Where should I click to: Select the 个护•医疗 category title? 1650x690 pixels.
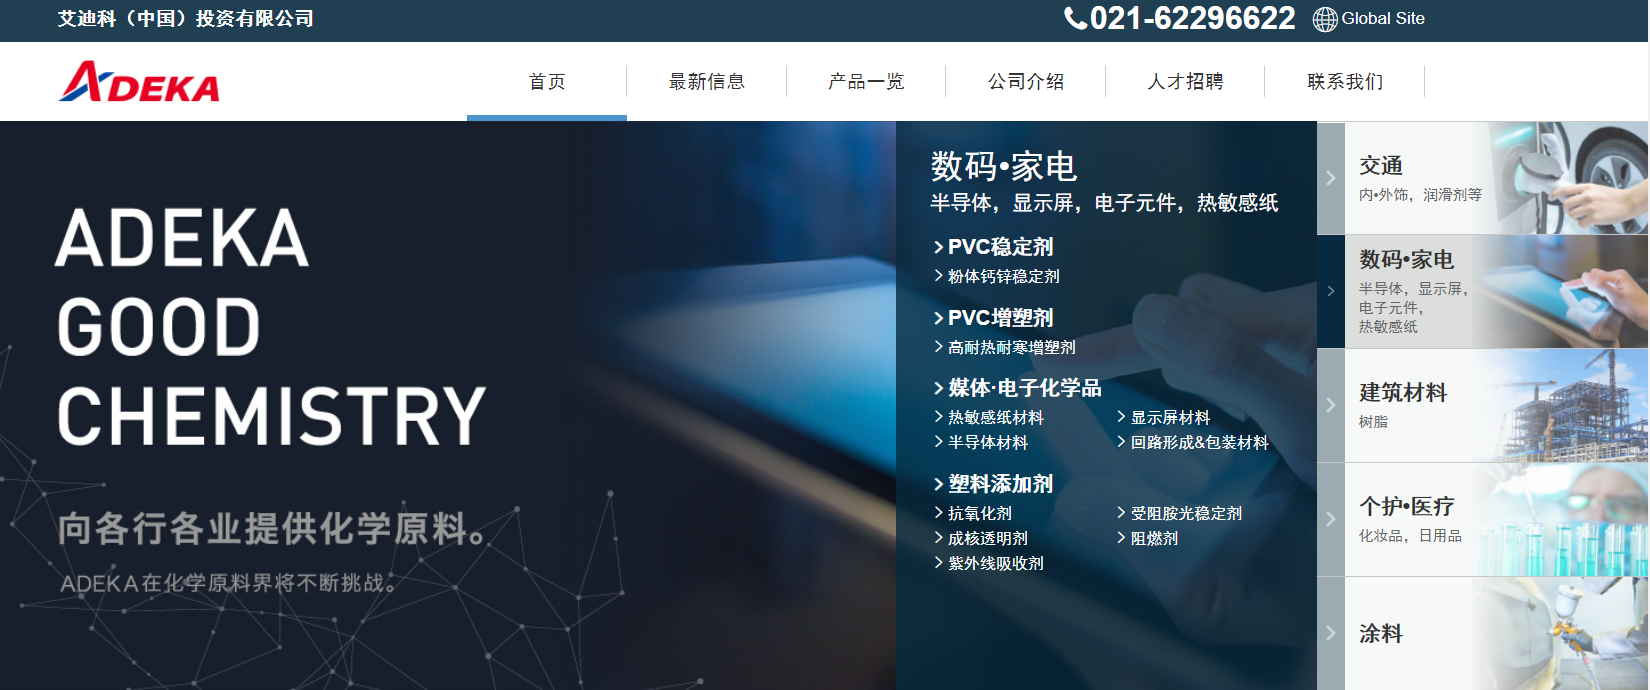1406,507
